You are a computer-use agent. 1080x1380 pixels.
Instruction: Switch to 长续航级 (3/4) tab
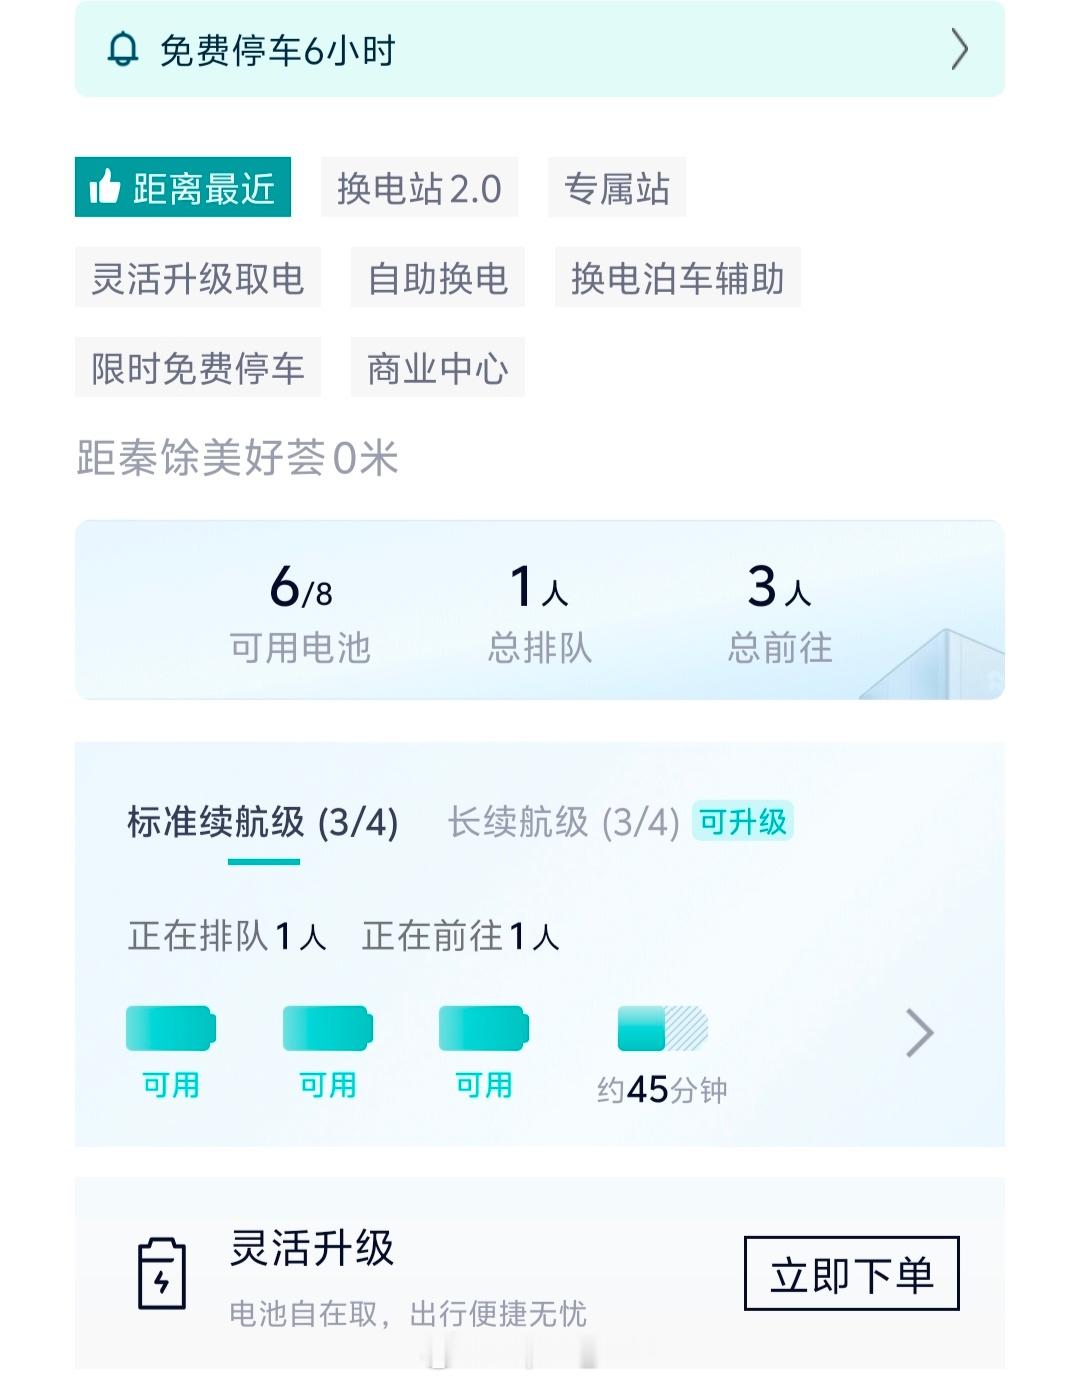(x=564, y=823)
